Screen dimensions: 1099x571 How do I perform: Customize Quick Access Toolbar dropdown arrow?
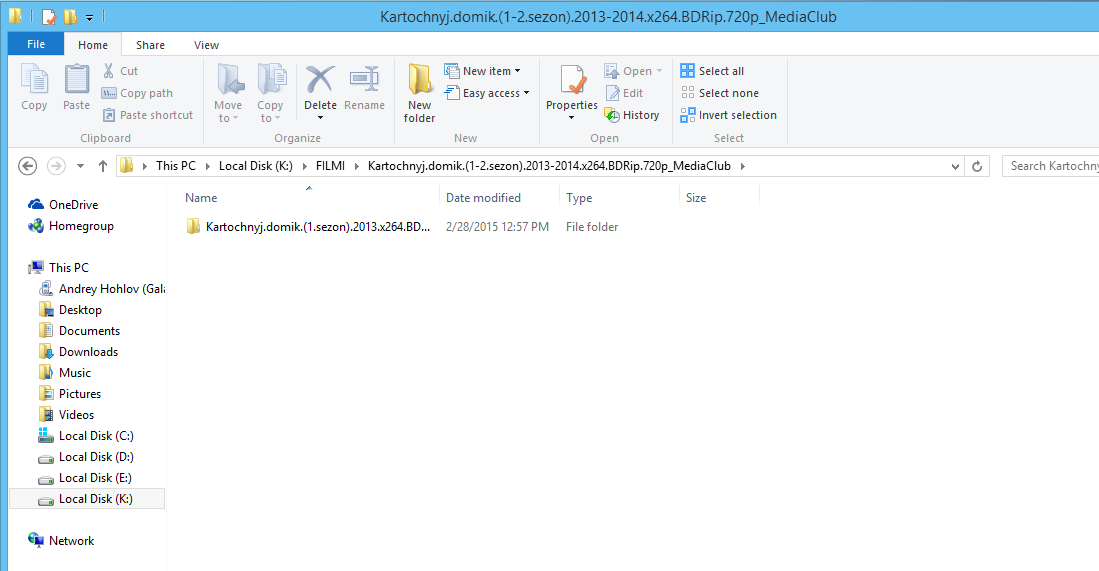click(90, 17)
